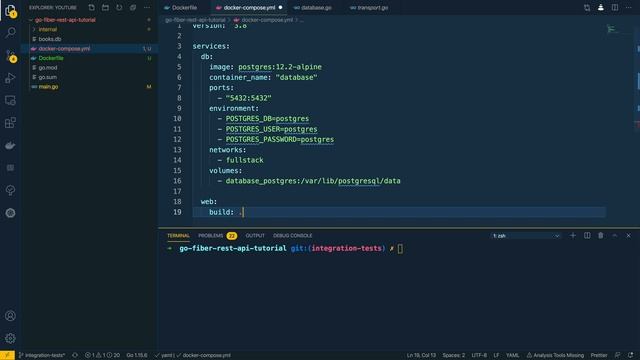Open the OUTPUT panel tab
Screen dimensions: 640x360
click(255, 236)
